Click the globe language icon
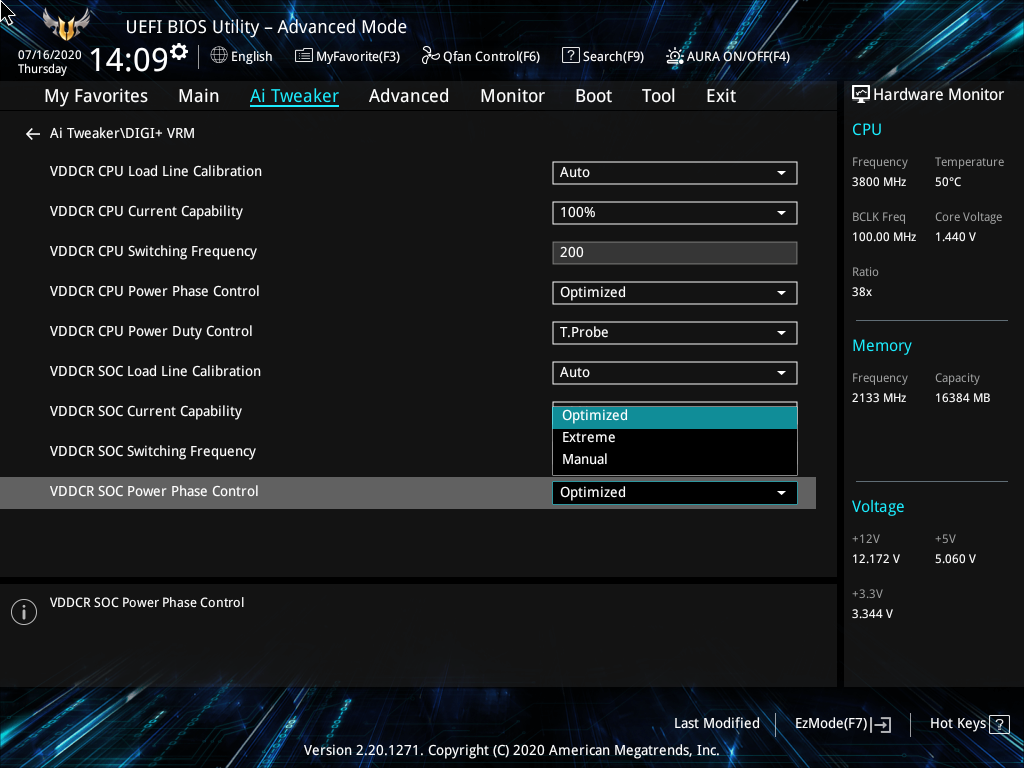 coord(219,56)
